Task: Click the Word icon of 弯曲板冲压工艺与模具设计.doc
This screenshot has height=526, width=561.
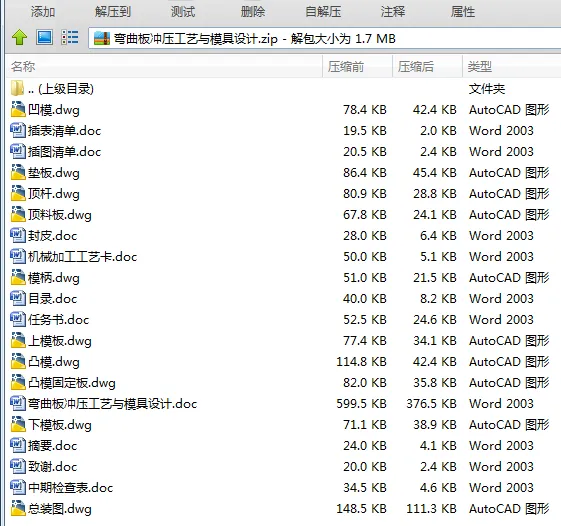Action: pos(18,403)
